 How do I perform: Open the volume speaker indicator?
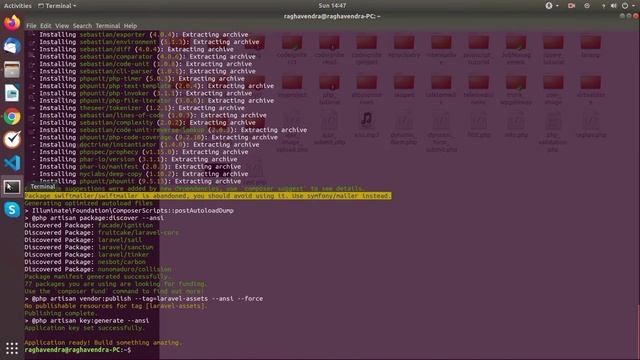(613, 6)
